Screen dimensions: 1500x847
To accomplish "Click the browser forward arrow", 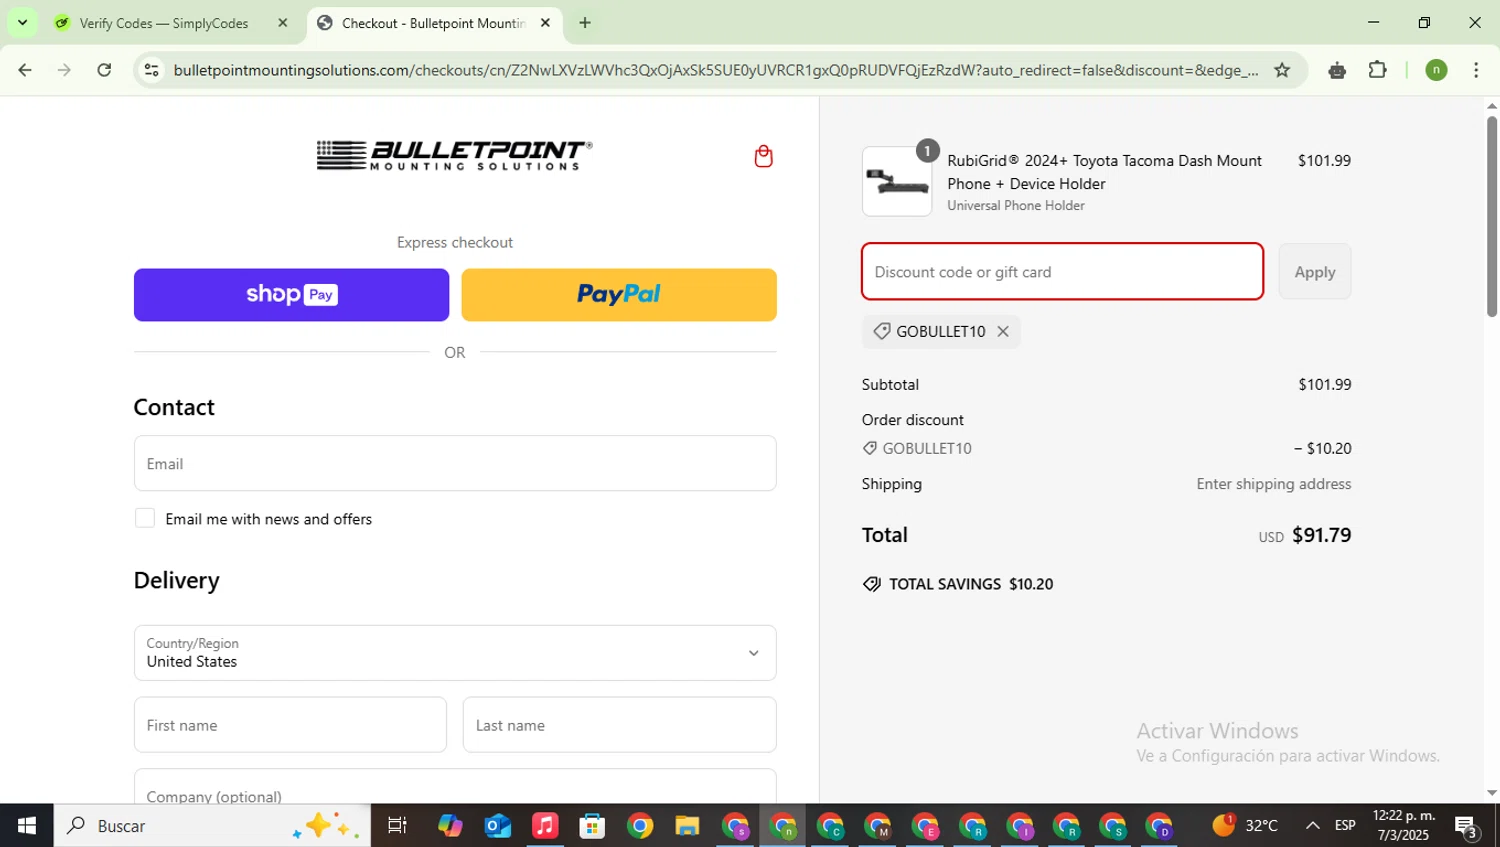I will 64,70.
